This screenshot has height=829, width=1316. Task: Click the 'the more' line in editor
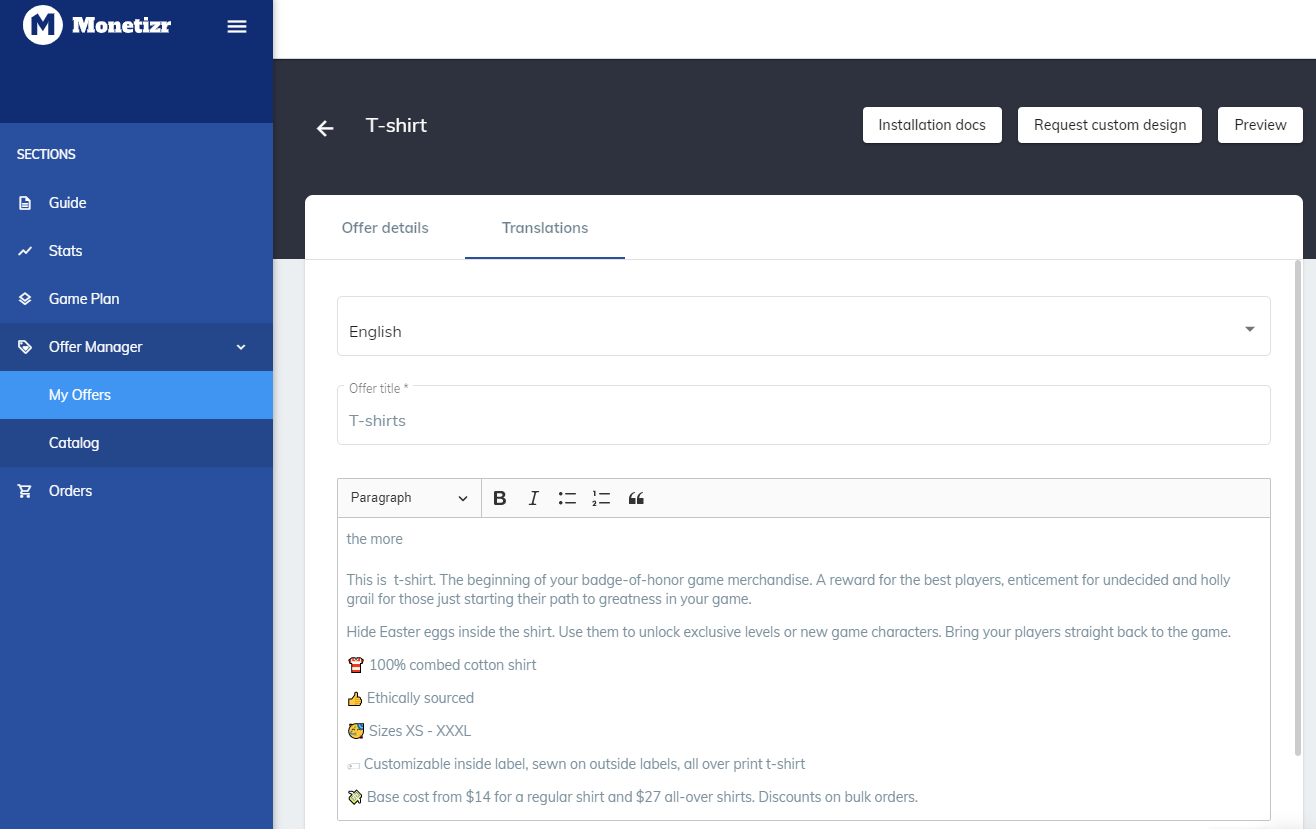pos(375,539)
